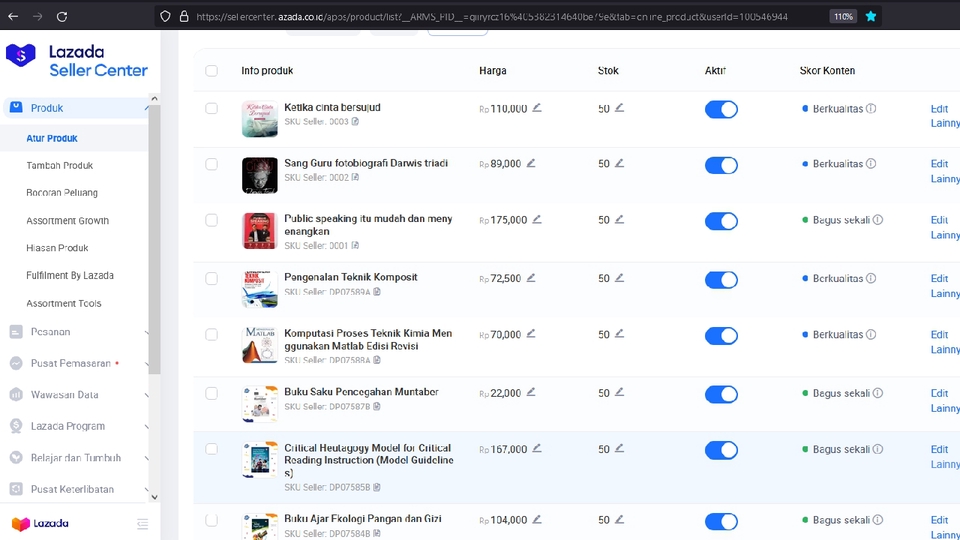Click Edit link for Buku Saku Muntaber
Screen dimensions: 960x540
pos(939,393)
